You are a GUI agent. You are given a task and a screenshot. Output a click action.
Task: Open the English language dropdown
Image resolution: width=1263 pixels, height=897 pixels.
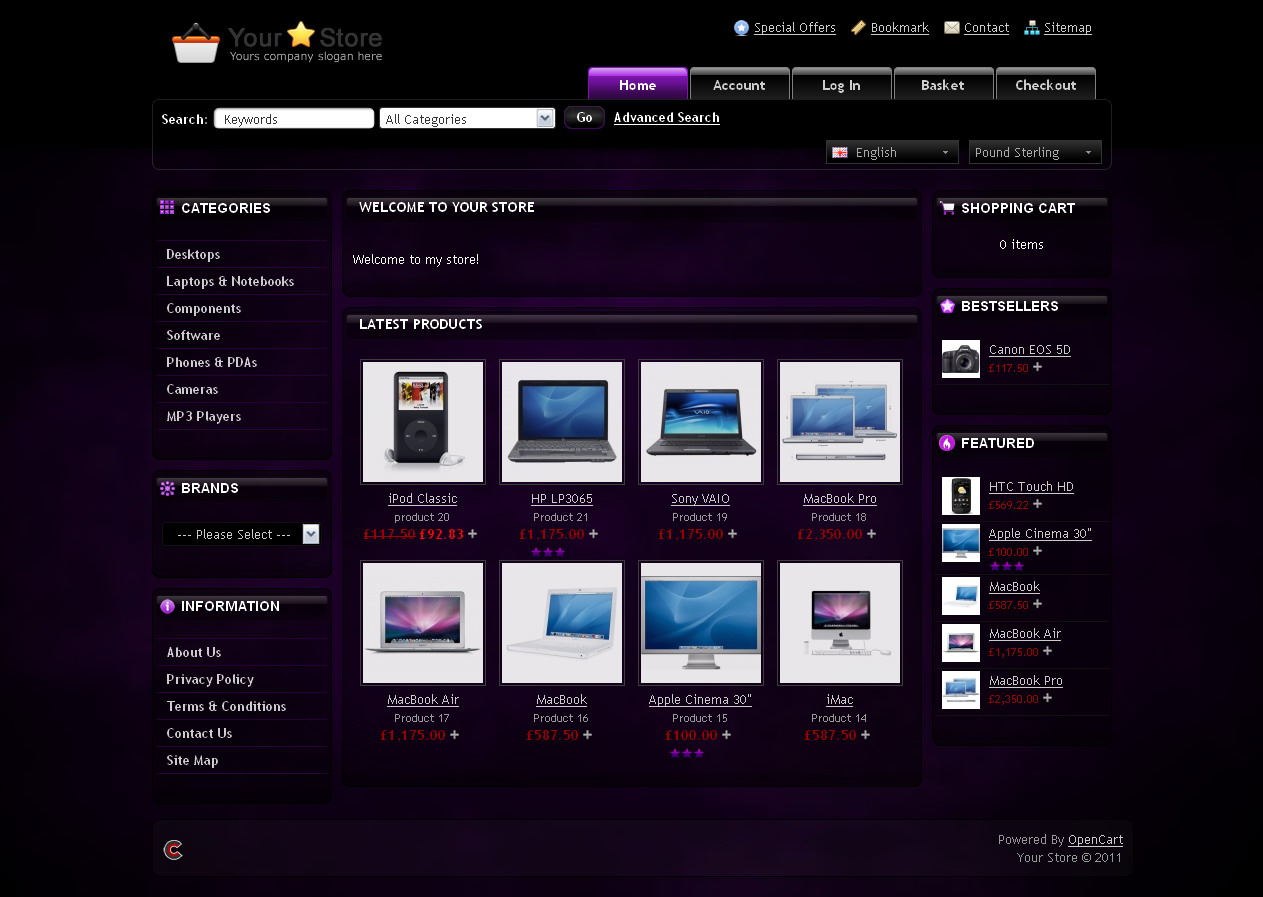tap(892, 152)
